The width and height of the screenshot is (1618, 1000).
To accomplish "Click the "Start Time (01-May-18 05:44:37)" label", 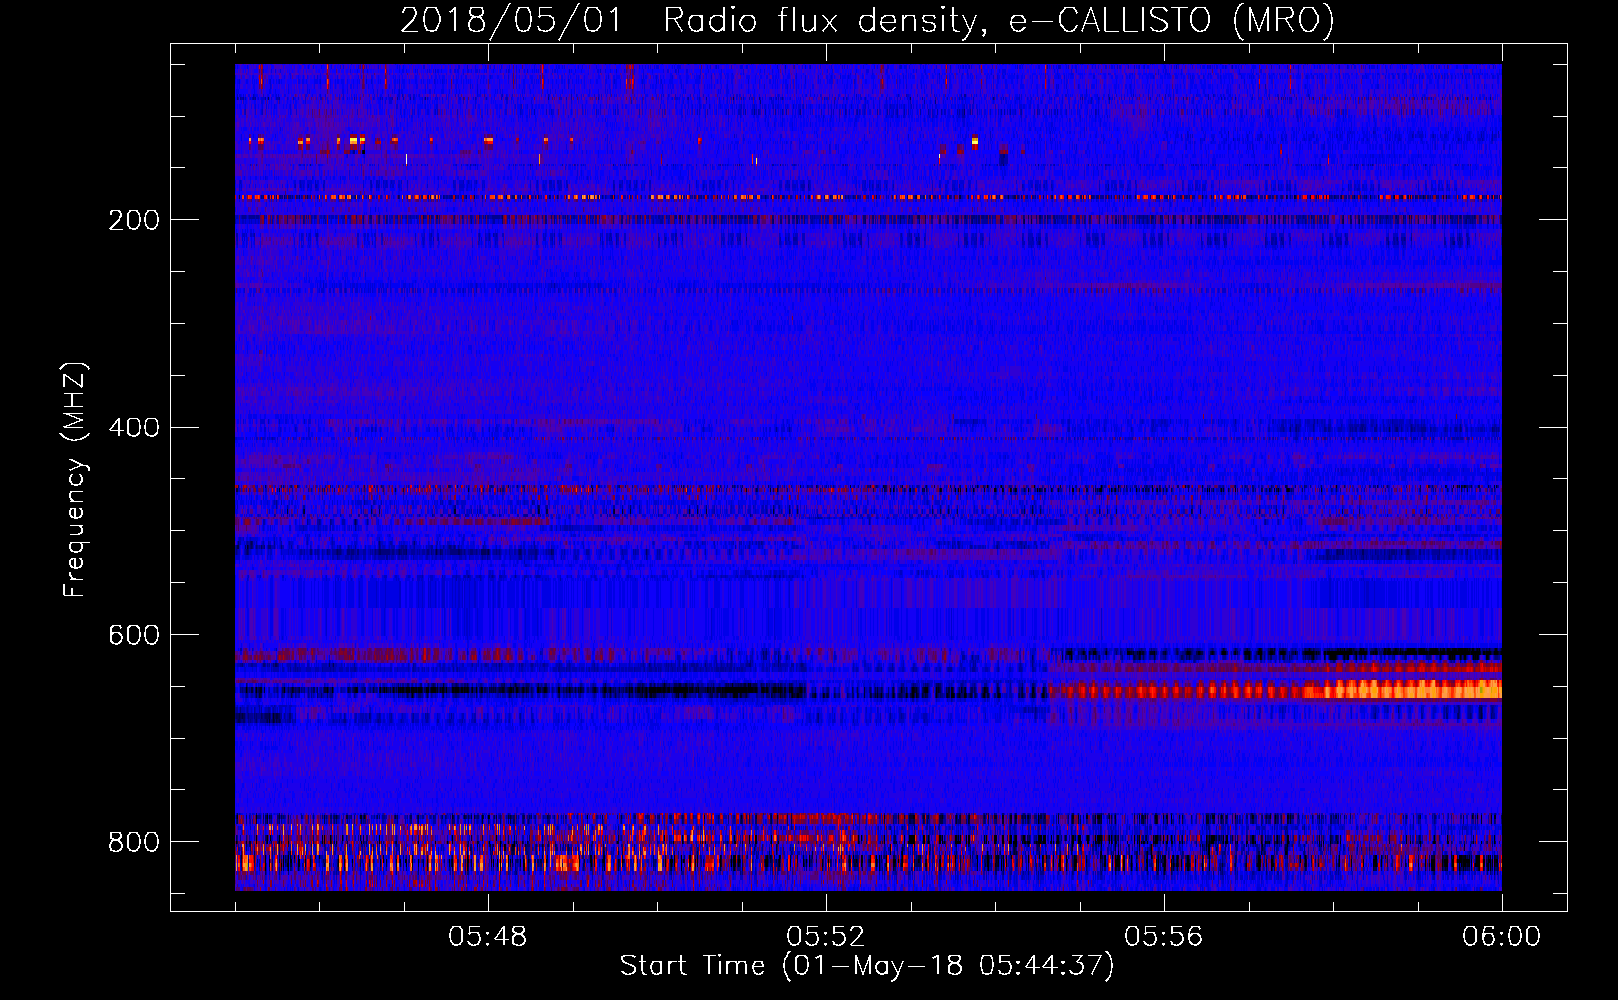I will pyautogui.click(x=866, y=966).
